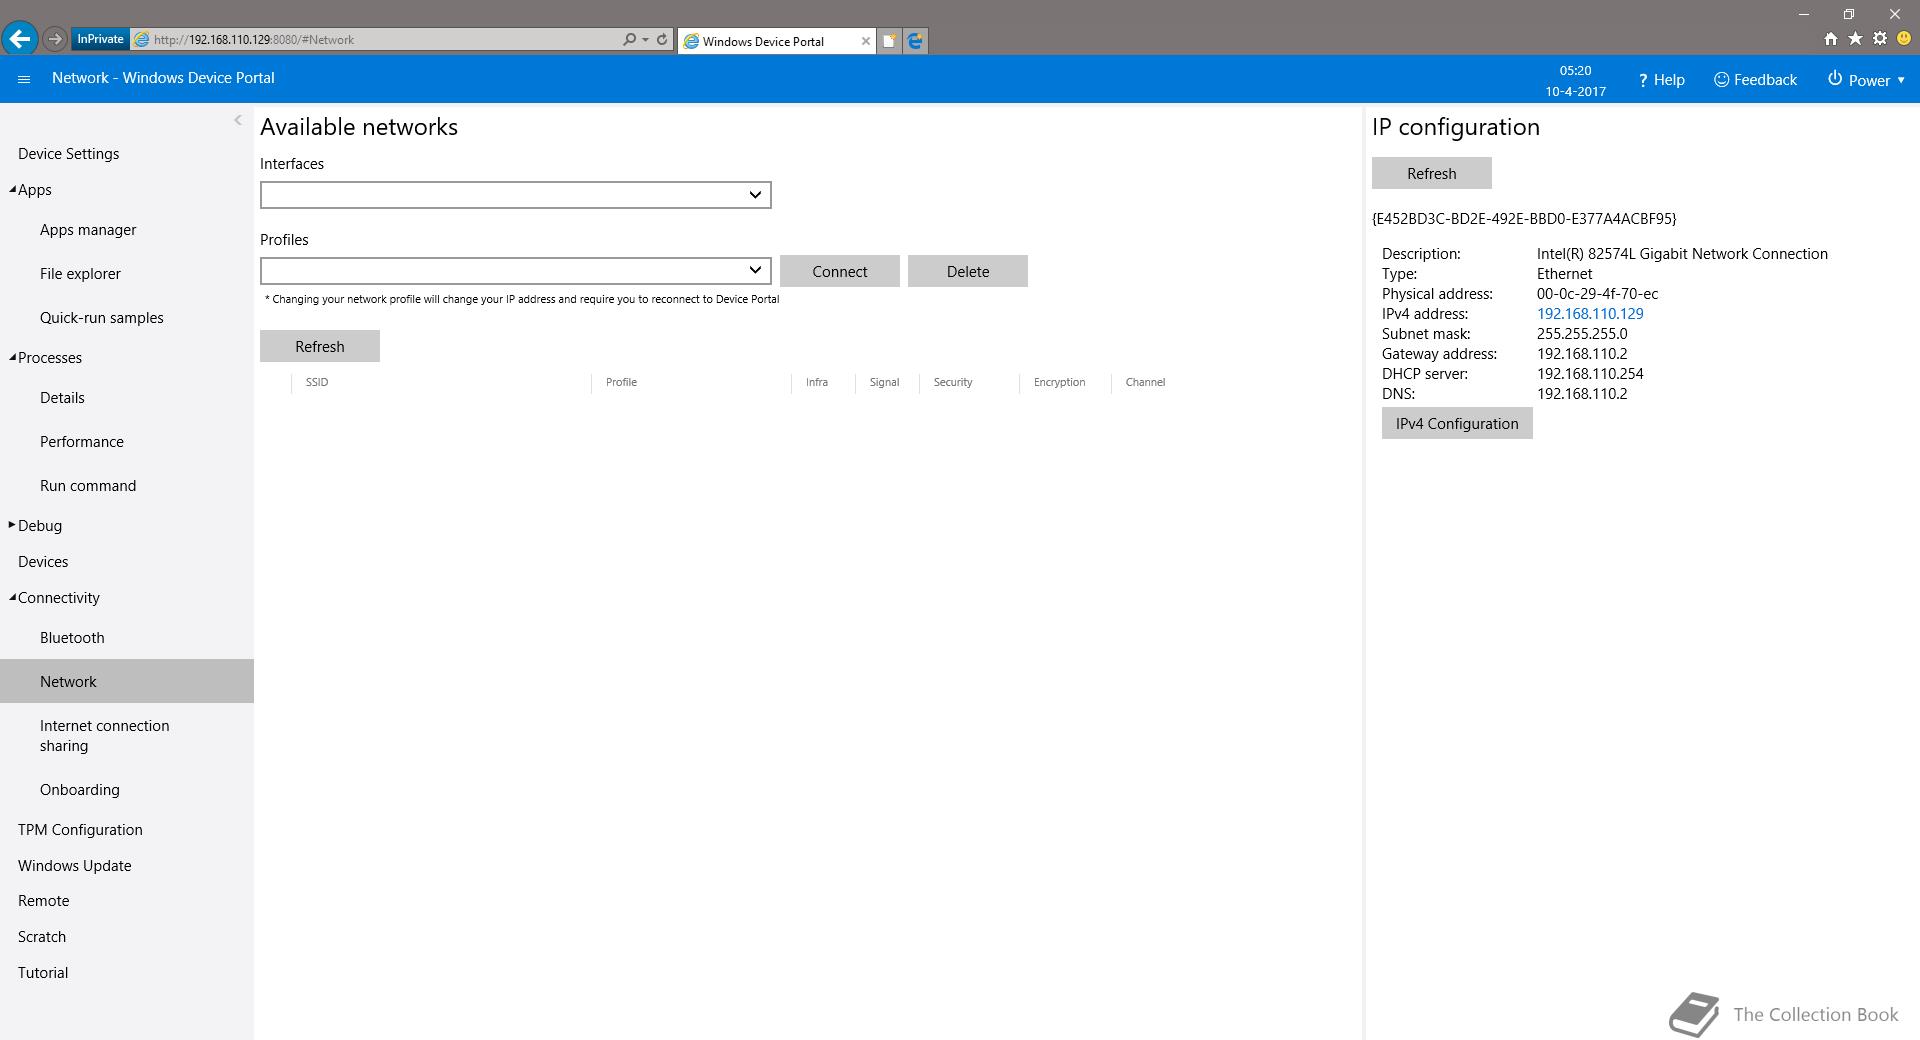
Task: Click the Channel column header
Action: click(1145, 382)
